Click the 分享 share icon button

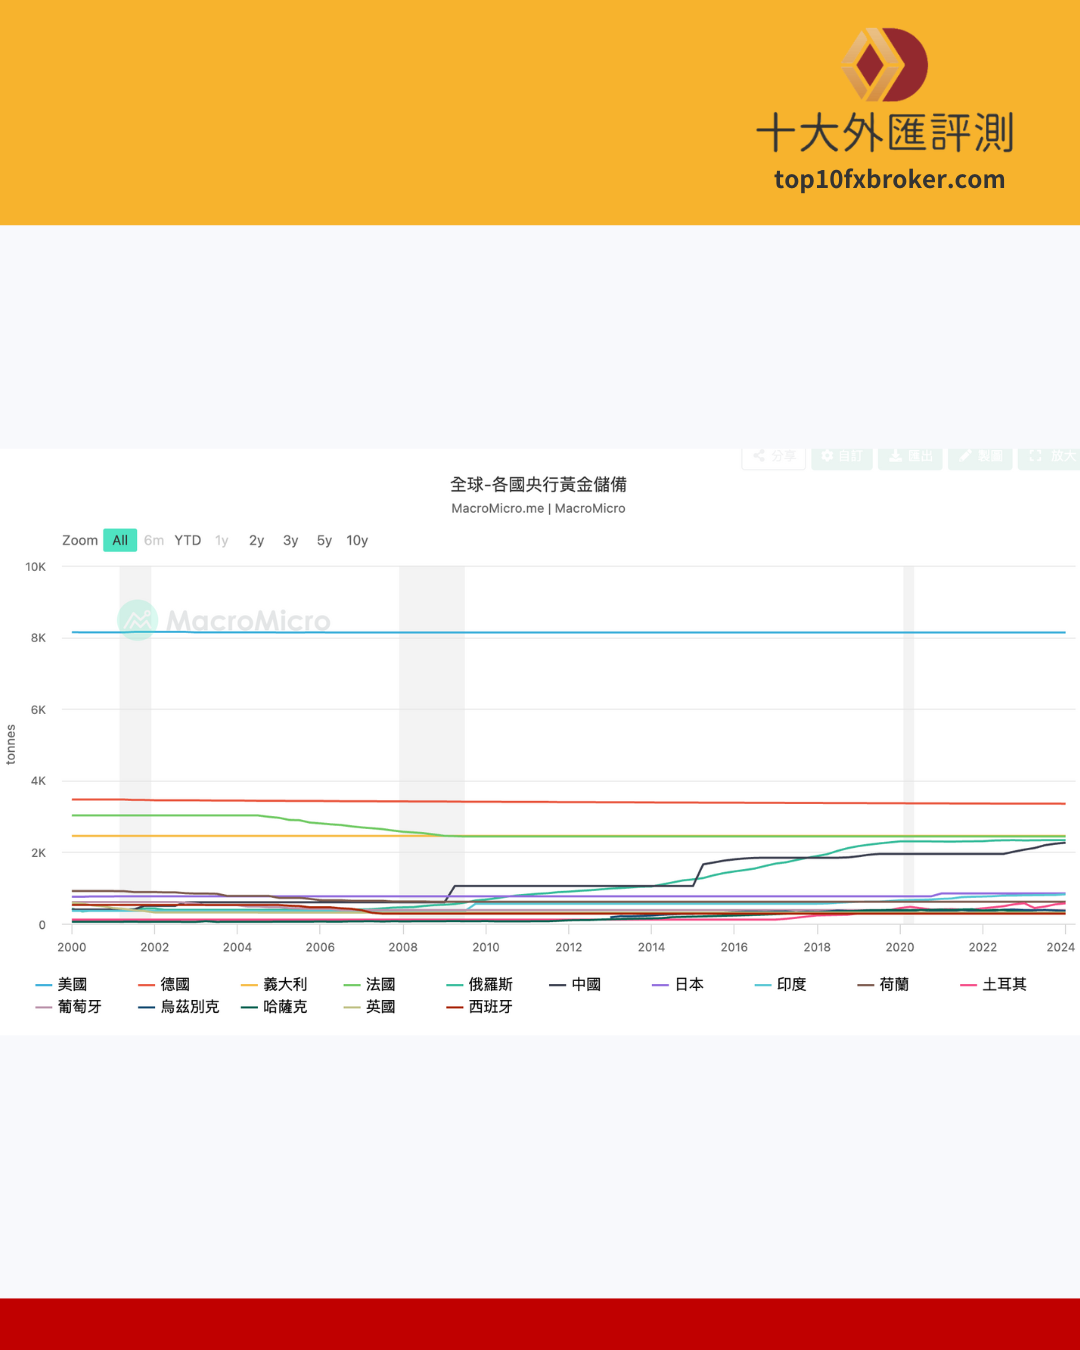[x=774, y=456]
